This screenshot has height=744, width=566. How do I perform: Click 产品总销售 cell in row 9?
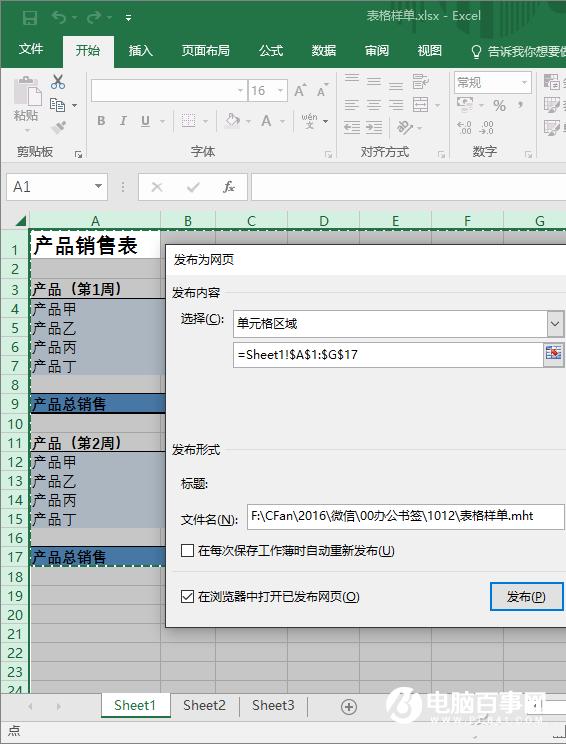pos(97,404)
